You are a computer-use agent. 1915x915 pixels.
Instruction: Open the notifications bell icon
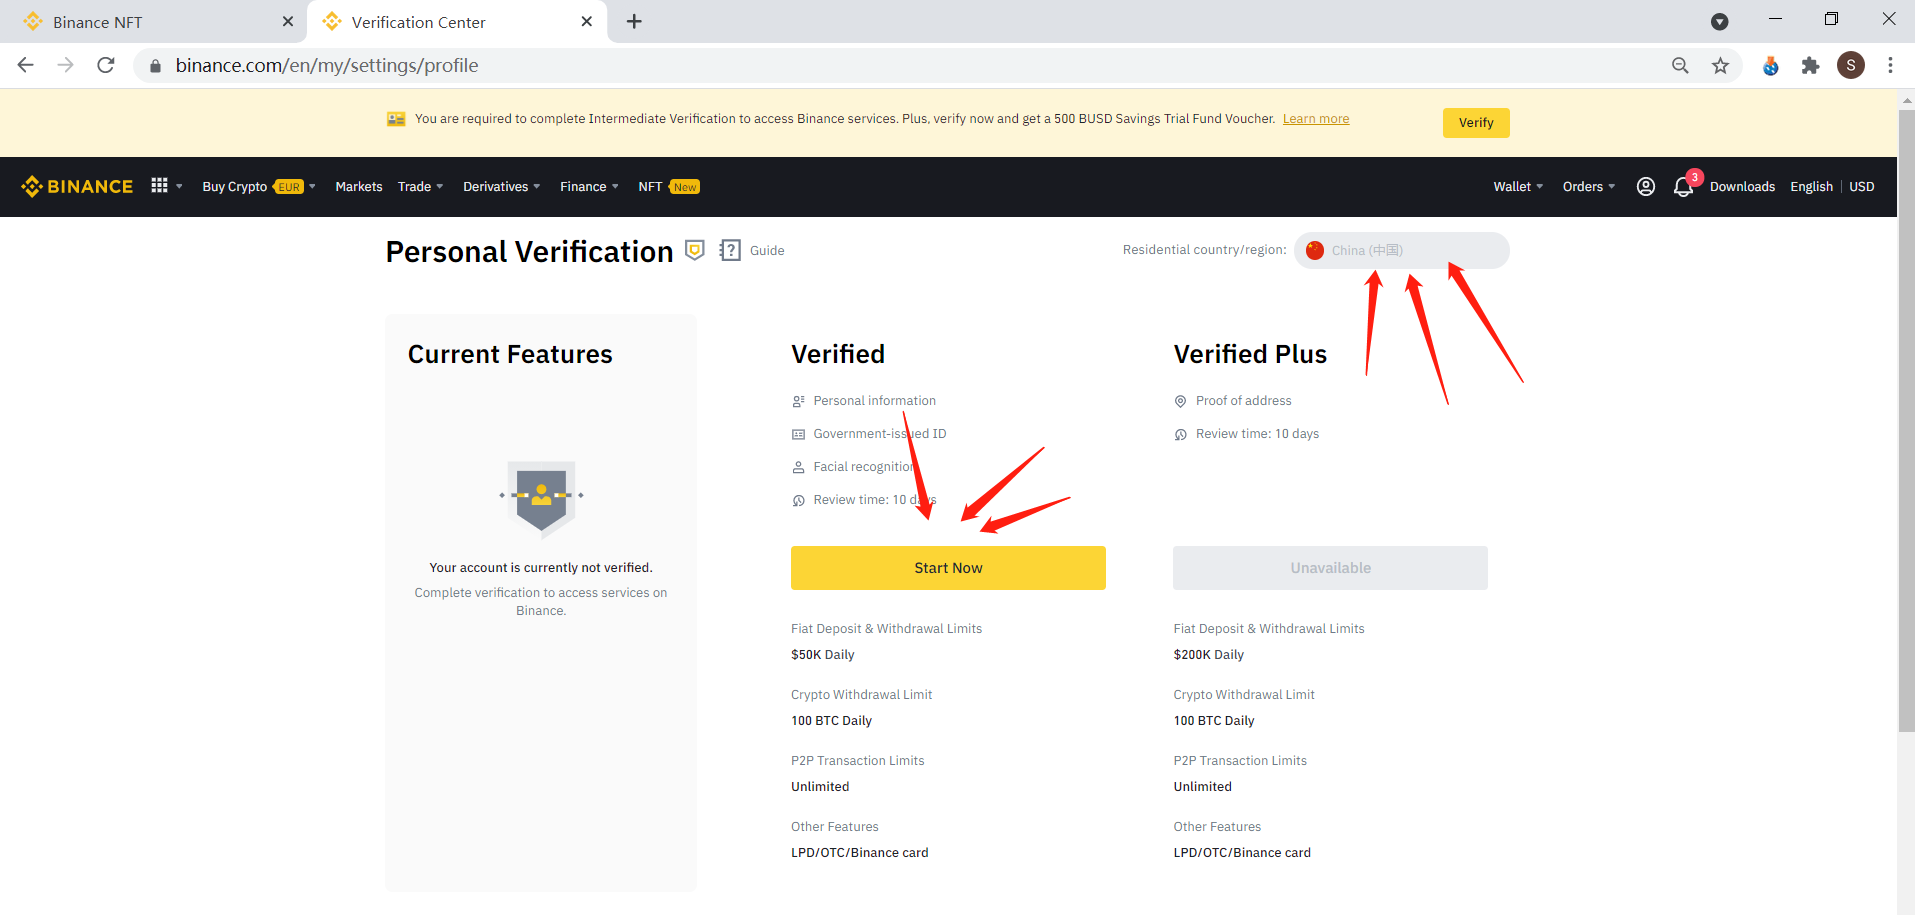[1683, 186]
